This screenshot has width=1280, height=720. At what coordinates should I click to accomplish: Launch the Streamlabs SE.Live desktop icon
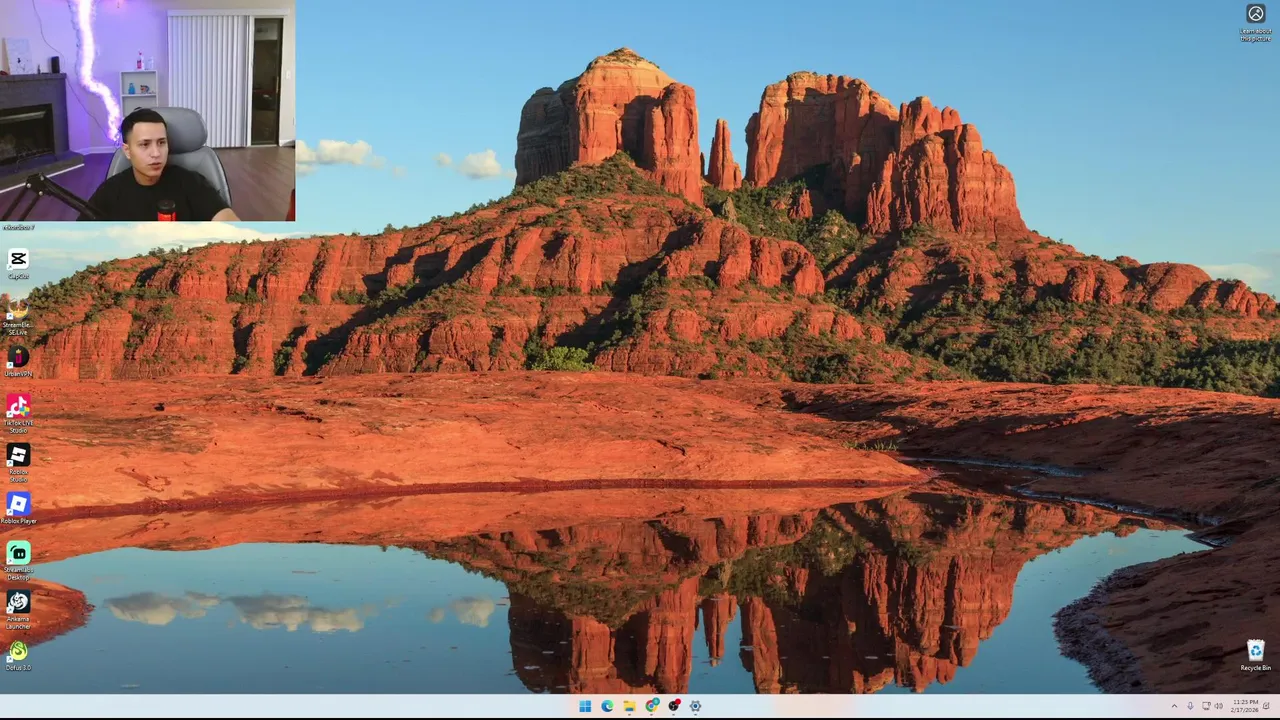[x=18, y=315]
